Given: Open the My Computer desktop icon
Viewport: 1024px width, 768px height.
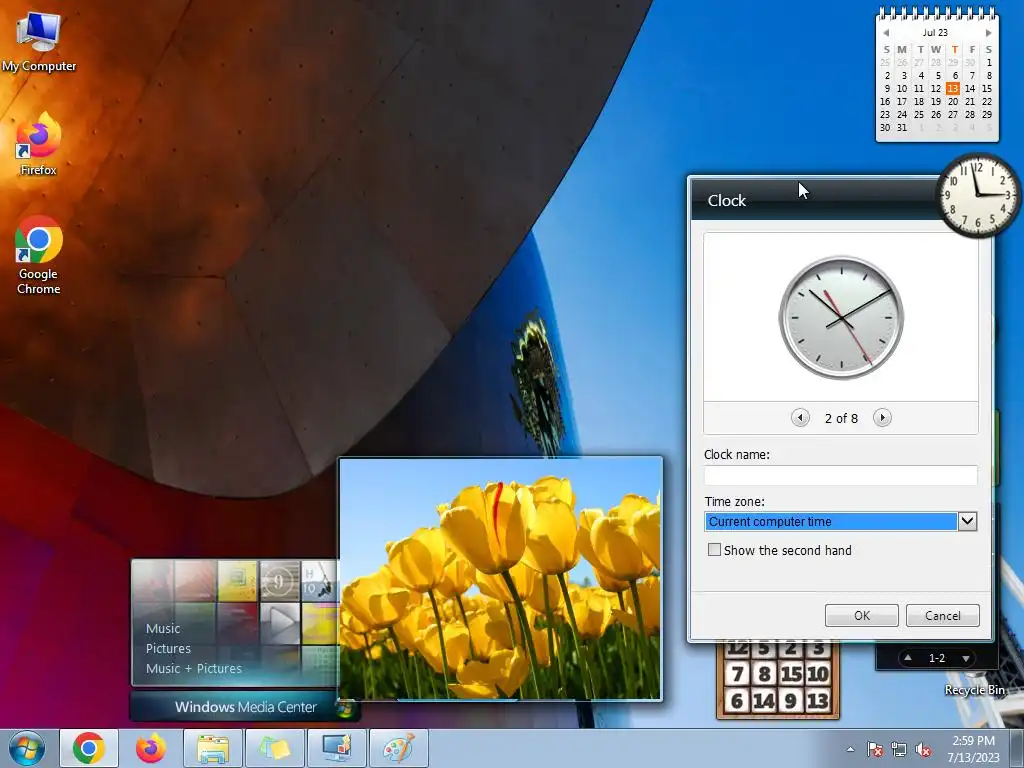Looking at the screenshot, I should point(39,42).
